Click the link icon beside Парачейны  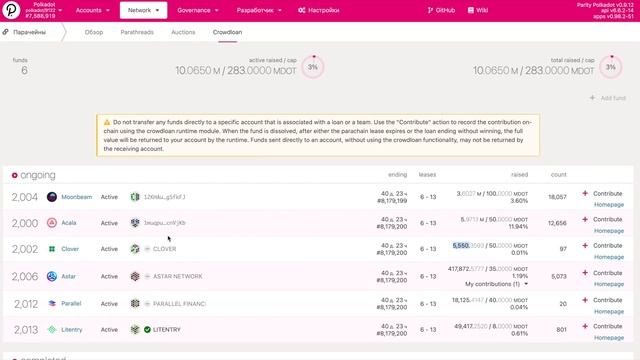[x=5, y=32]
